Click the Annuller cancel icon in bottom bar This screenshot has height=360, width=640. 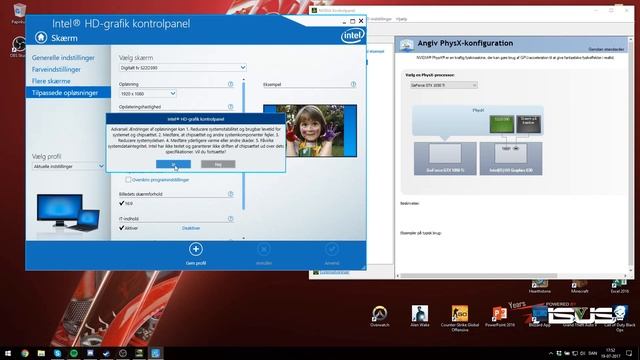tap(264, 249)
